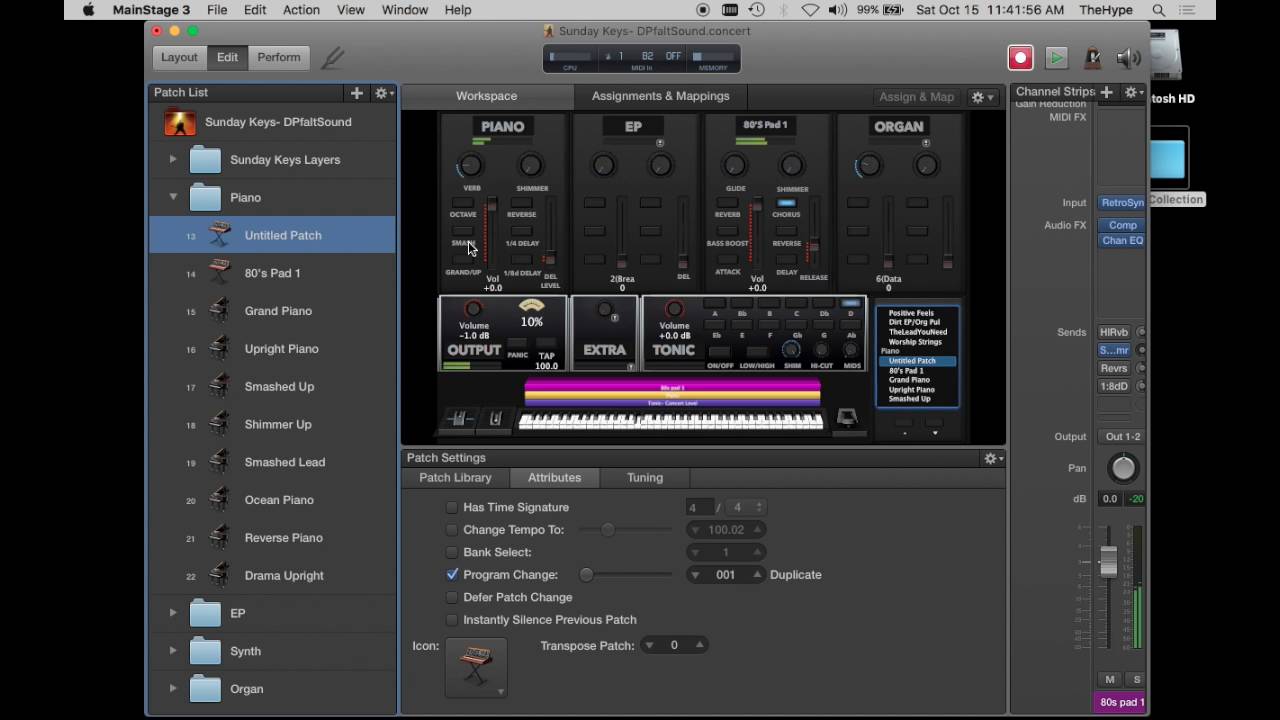Click the green play button

pos(1056,58)
